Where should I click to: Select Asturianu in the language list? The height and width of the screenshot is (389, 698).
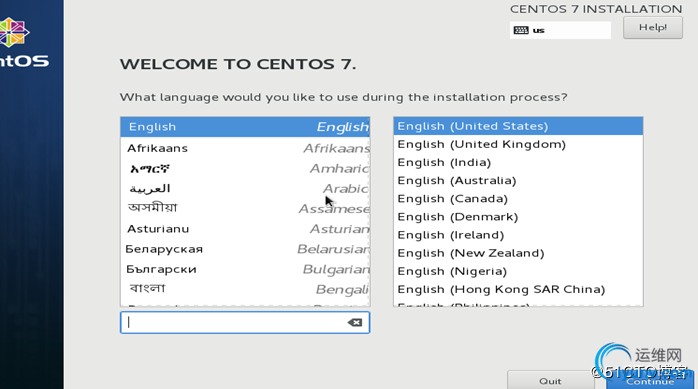tap(245, 229)
